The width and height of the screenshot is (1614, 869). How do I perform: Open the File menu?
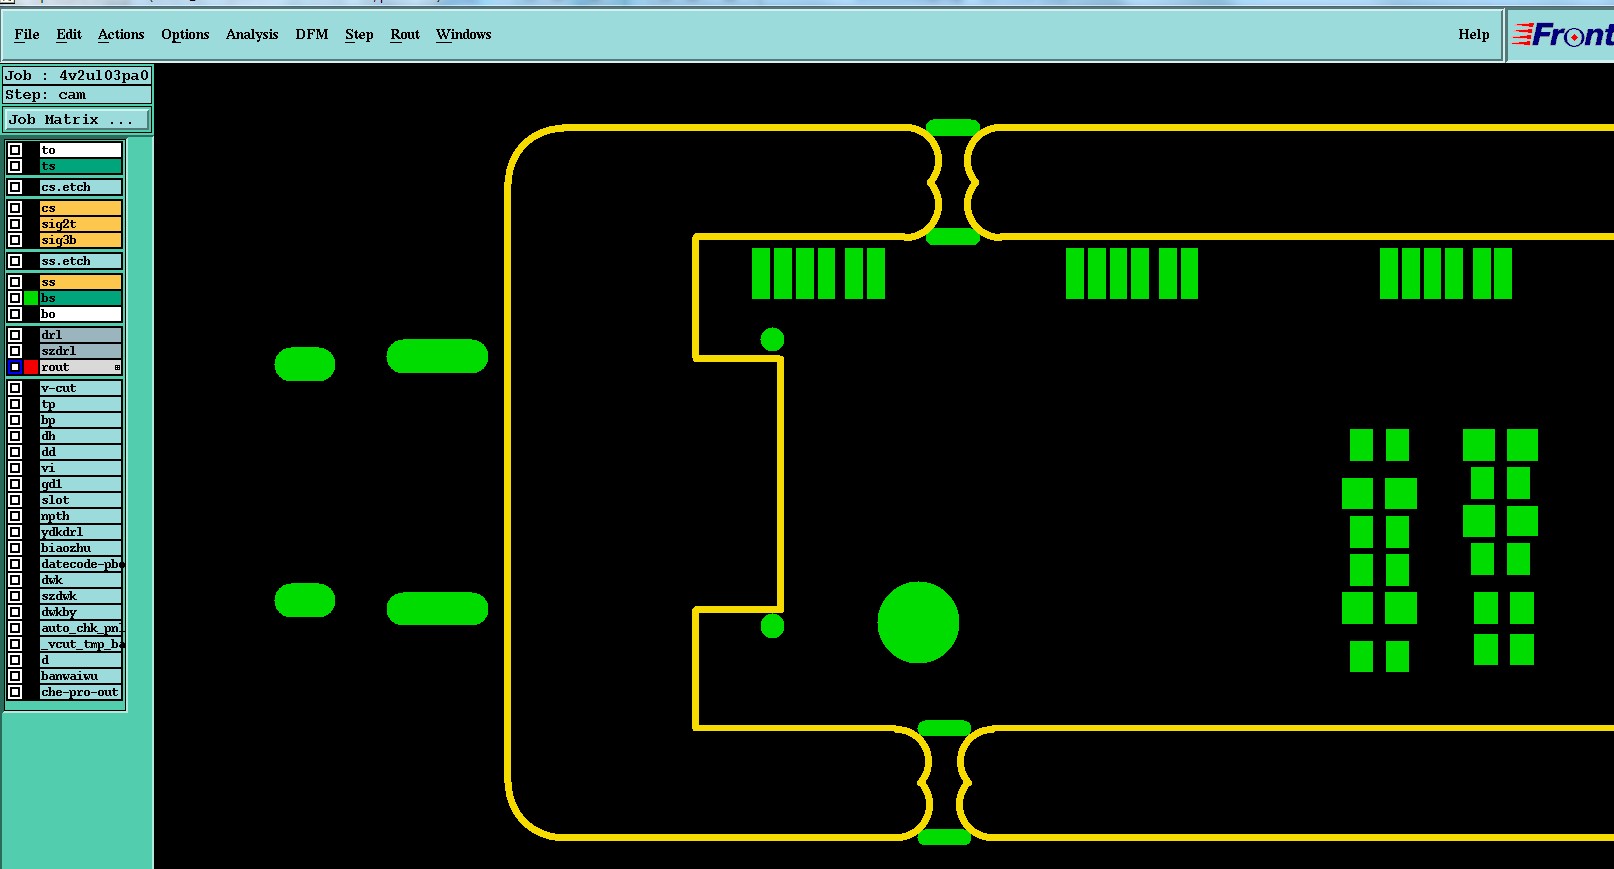[x=27, y=34]
